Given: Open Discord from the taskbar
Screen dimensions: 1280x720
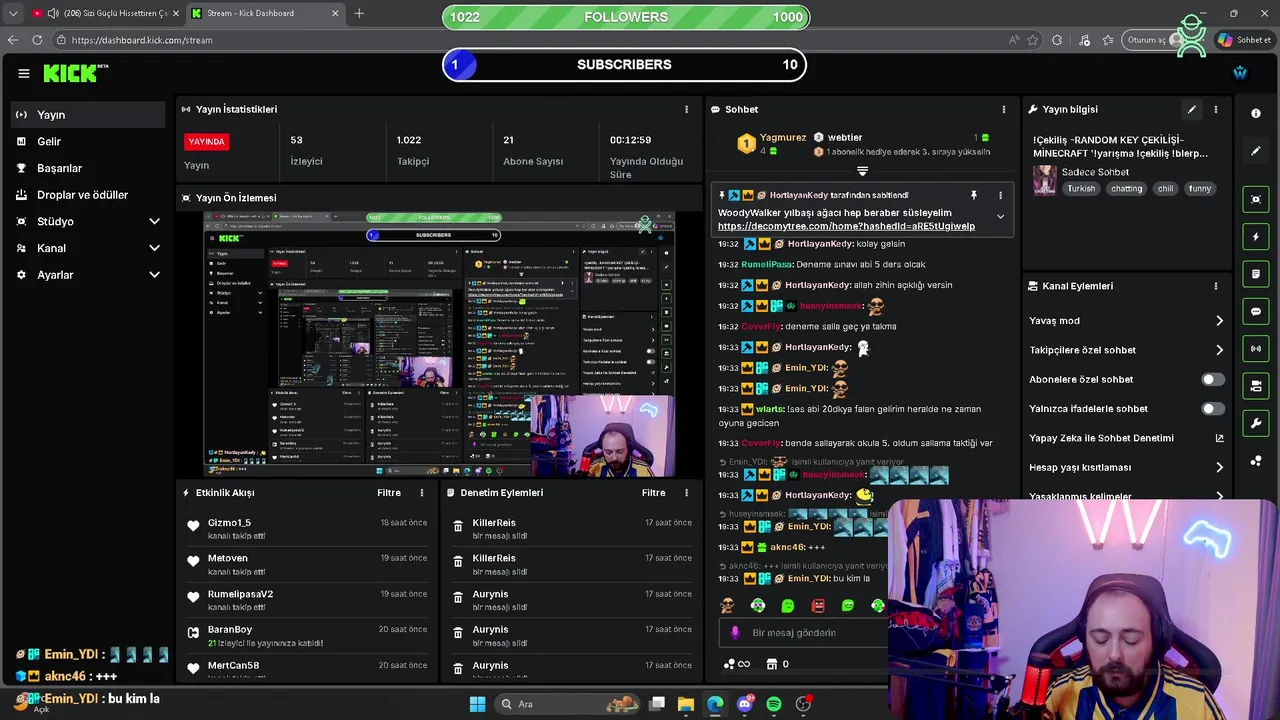Looking at the screenshot, I should coord(744,704).
